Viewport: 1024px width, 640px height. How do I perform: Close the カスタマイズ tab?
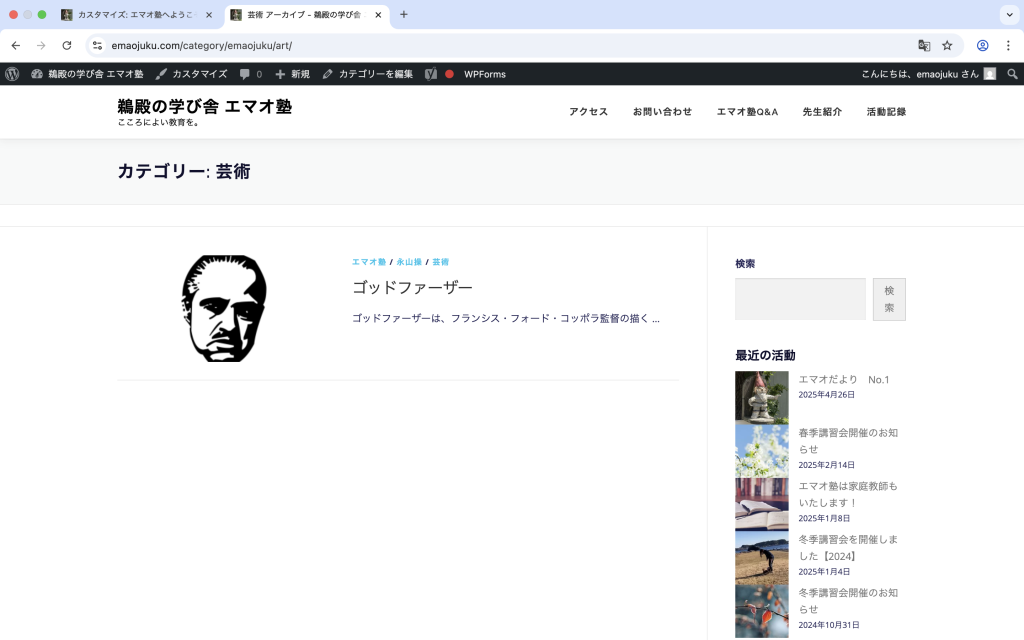pos(209,15)
